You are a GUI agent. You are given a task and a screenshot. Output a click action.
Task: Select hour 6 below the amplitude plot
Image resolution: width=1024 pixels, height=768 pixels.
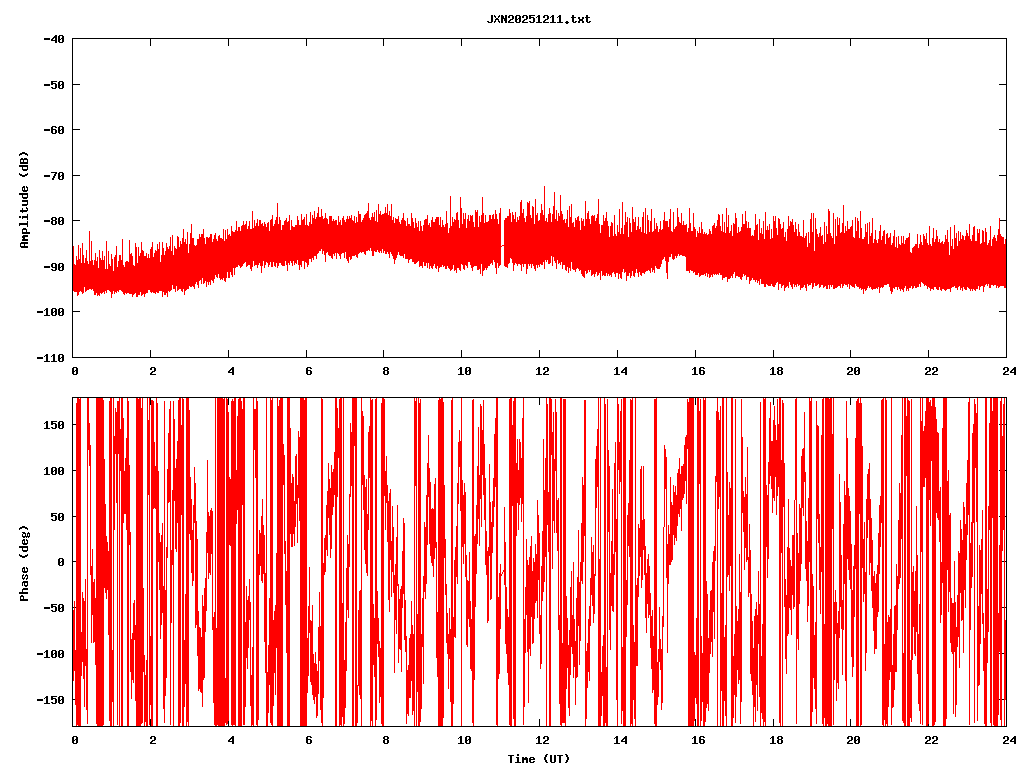pos(308,370)
